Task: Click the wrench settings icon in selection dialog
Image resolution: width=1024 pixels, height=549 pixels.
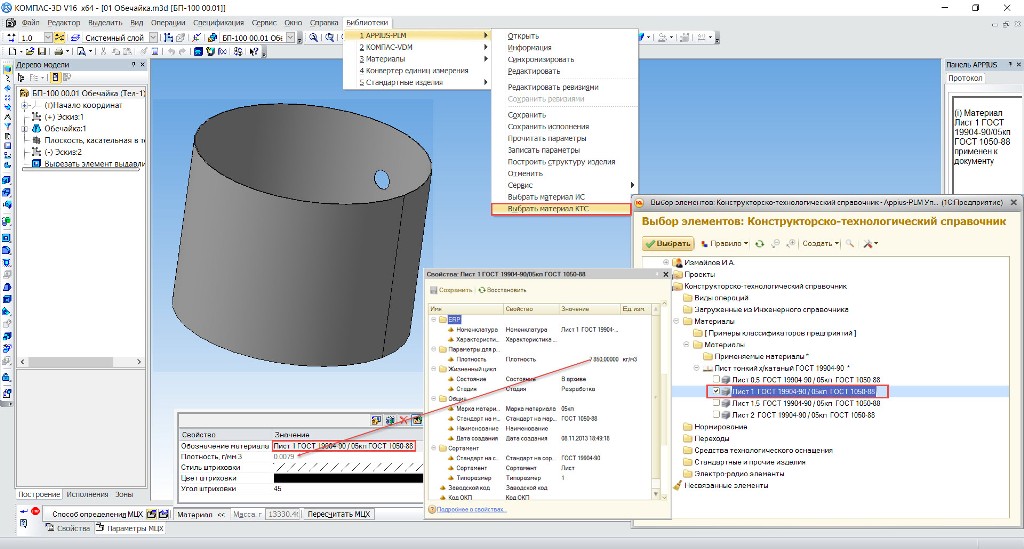Action: (868, 243)
